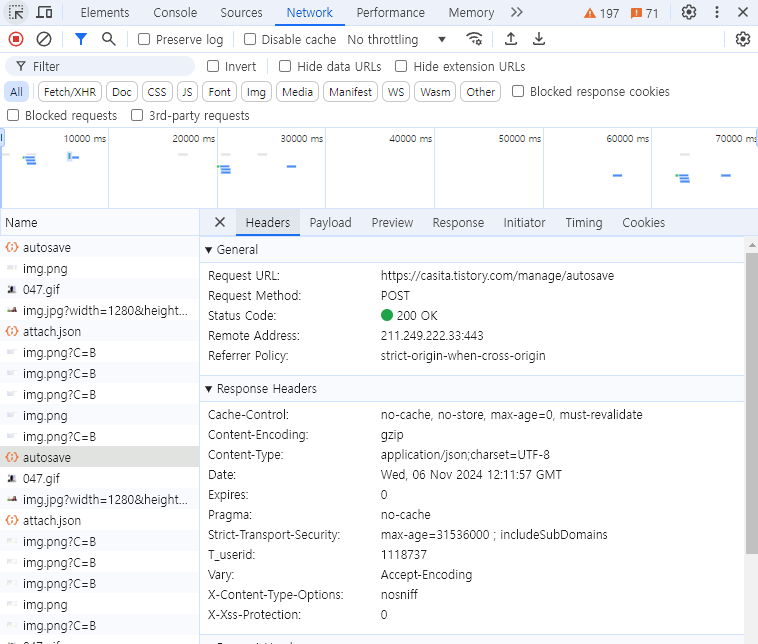This screenshot has height=644, width=758.
Task: Open the Memory tab
Action: pyautogui.click(x=471, y=13)
